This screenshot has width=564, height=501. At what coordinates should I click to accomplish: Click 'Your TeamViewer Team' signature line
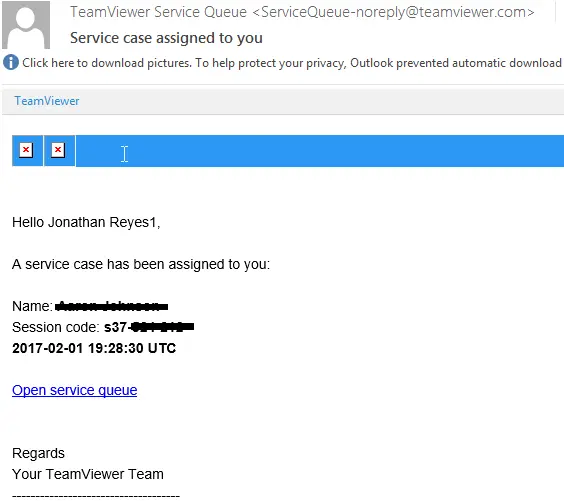click(x=88, y=474)
